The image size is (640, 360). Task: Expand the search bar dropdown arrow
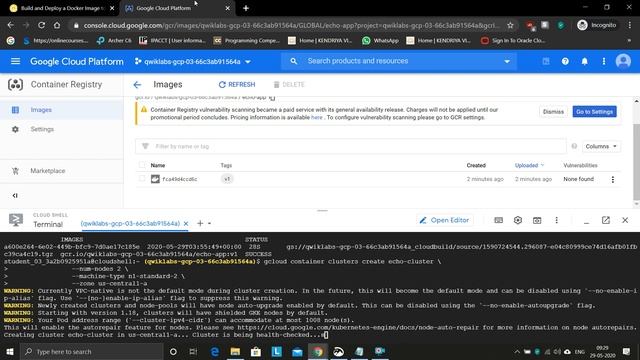pyautogui.click(x=507, y=62)
